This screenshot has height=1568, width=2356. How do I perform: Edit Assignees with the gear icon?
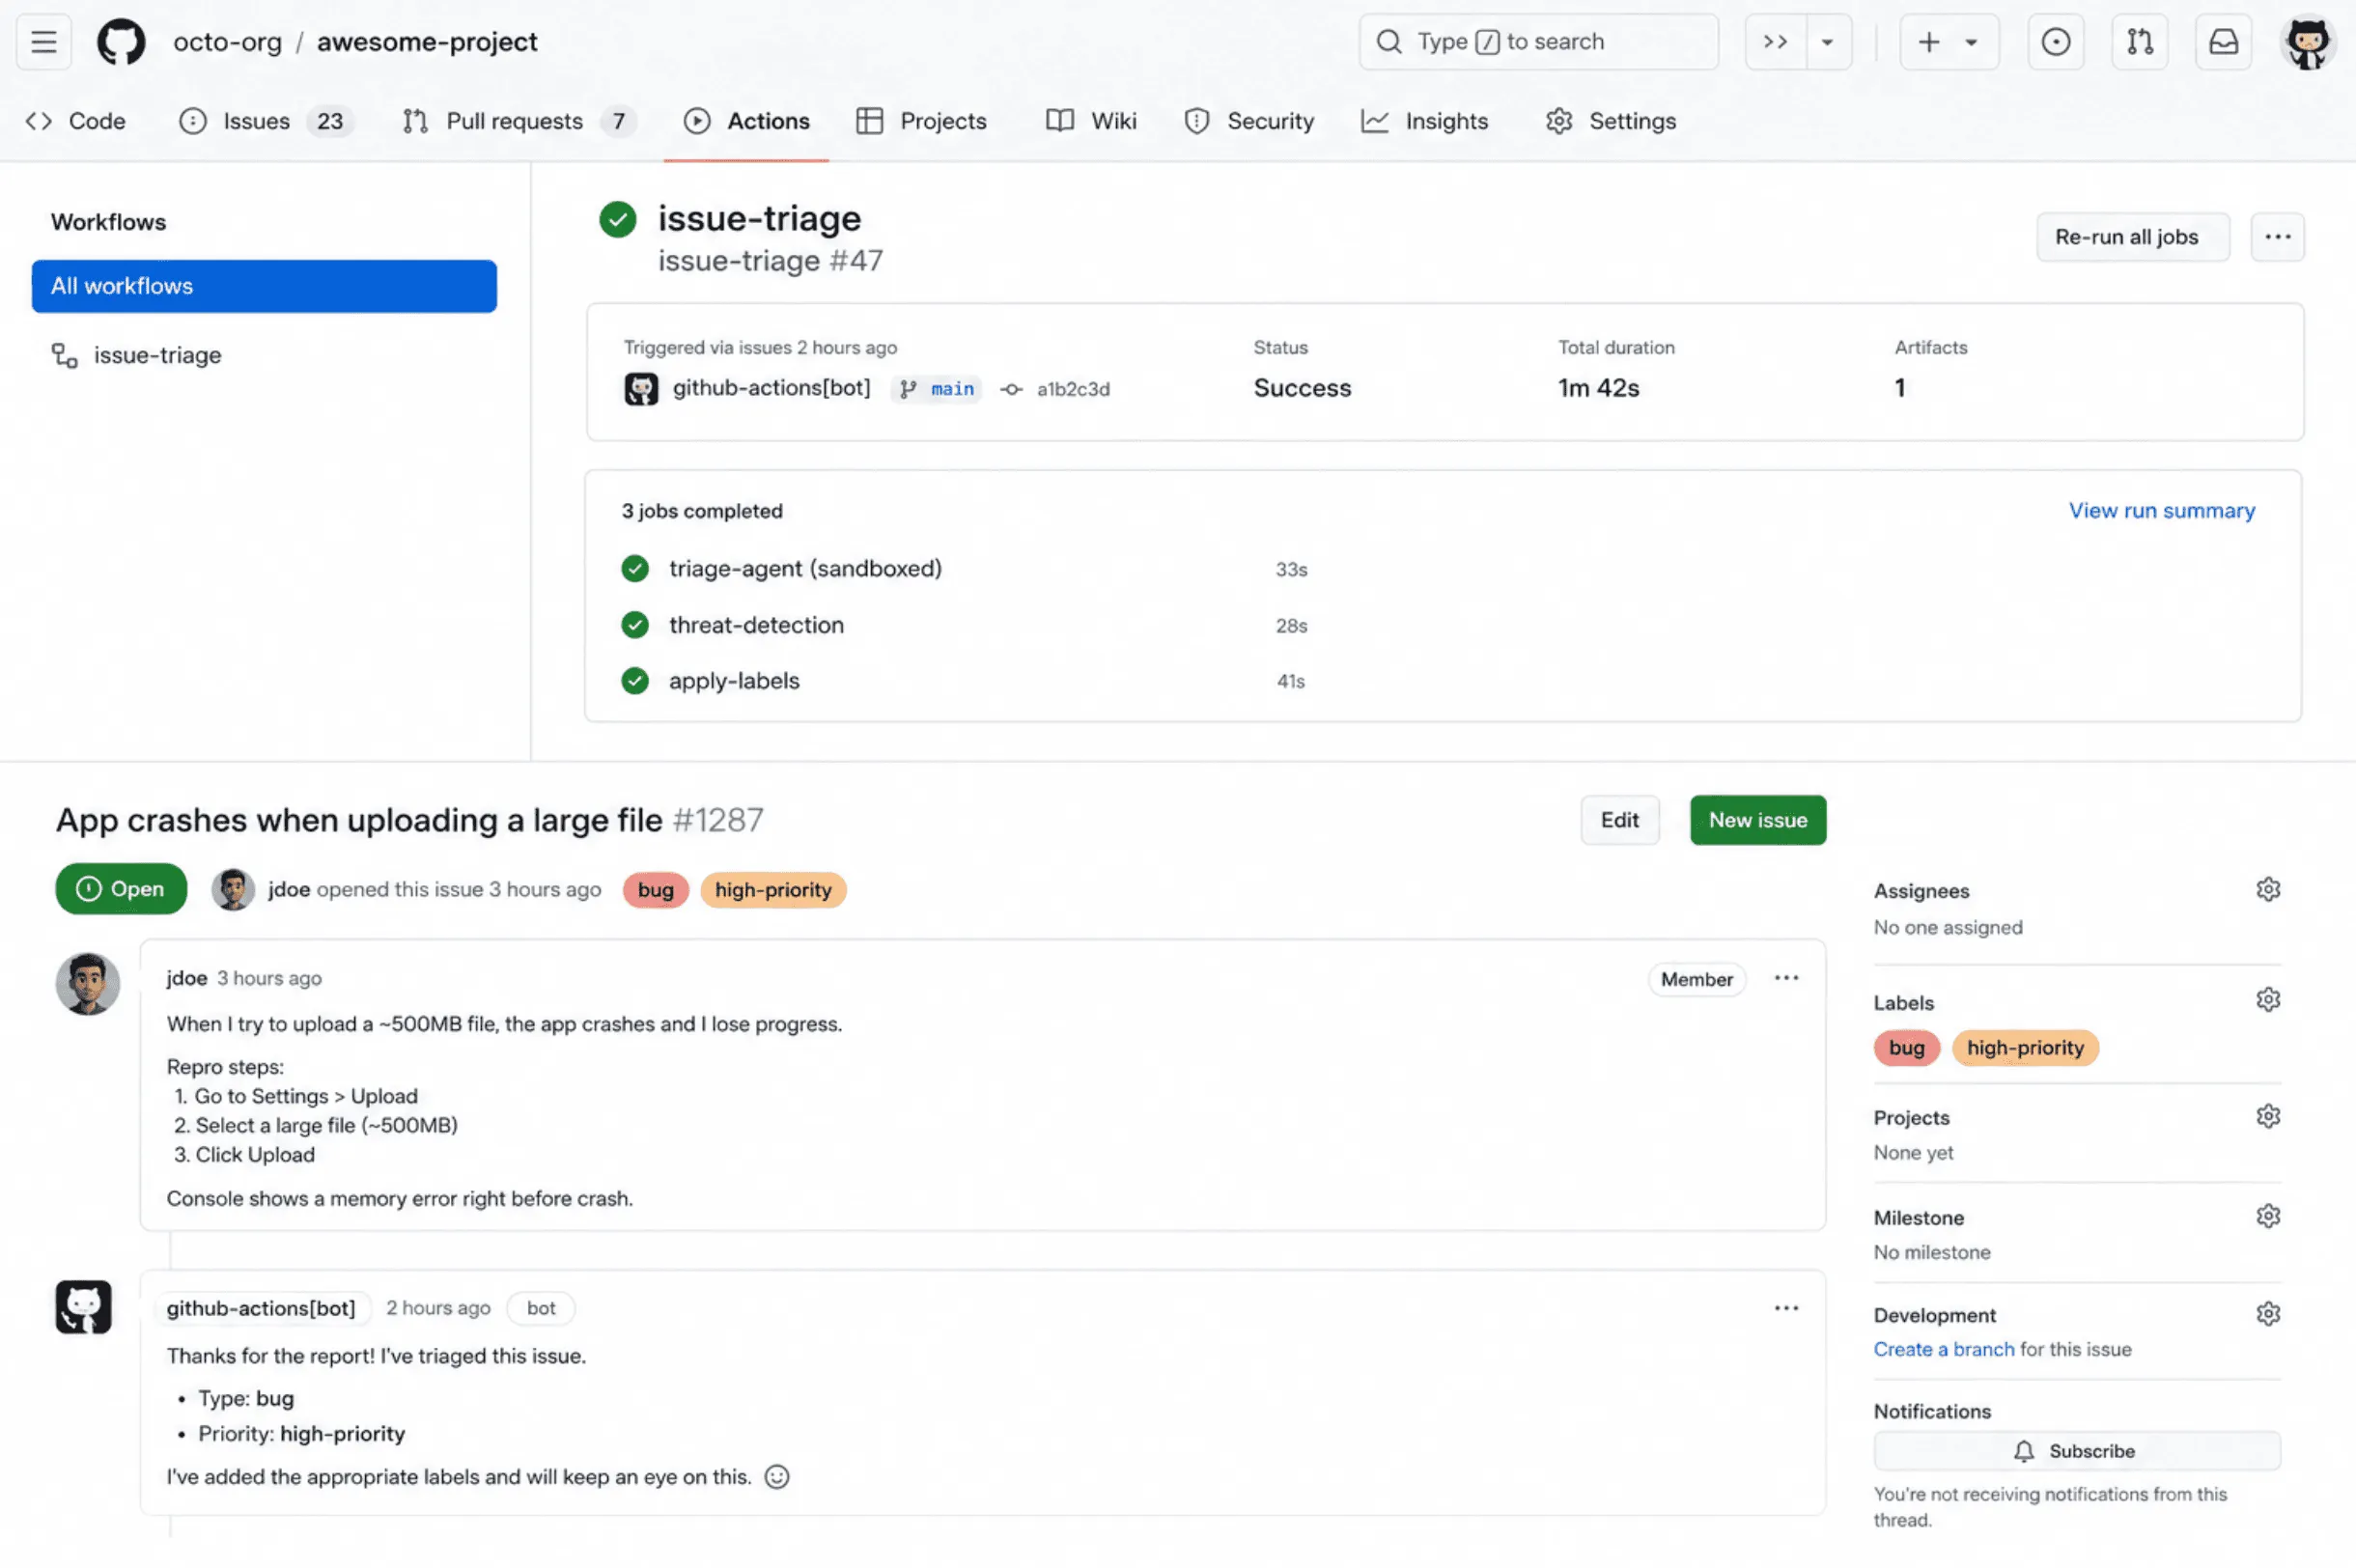click(x=2268, y=889)
